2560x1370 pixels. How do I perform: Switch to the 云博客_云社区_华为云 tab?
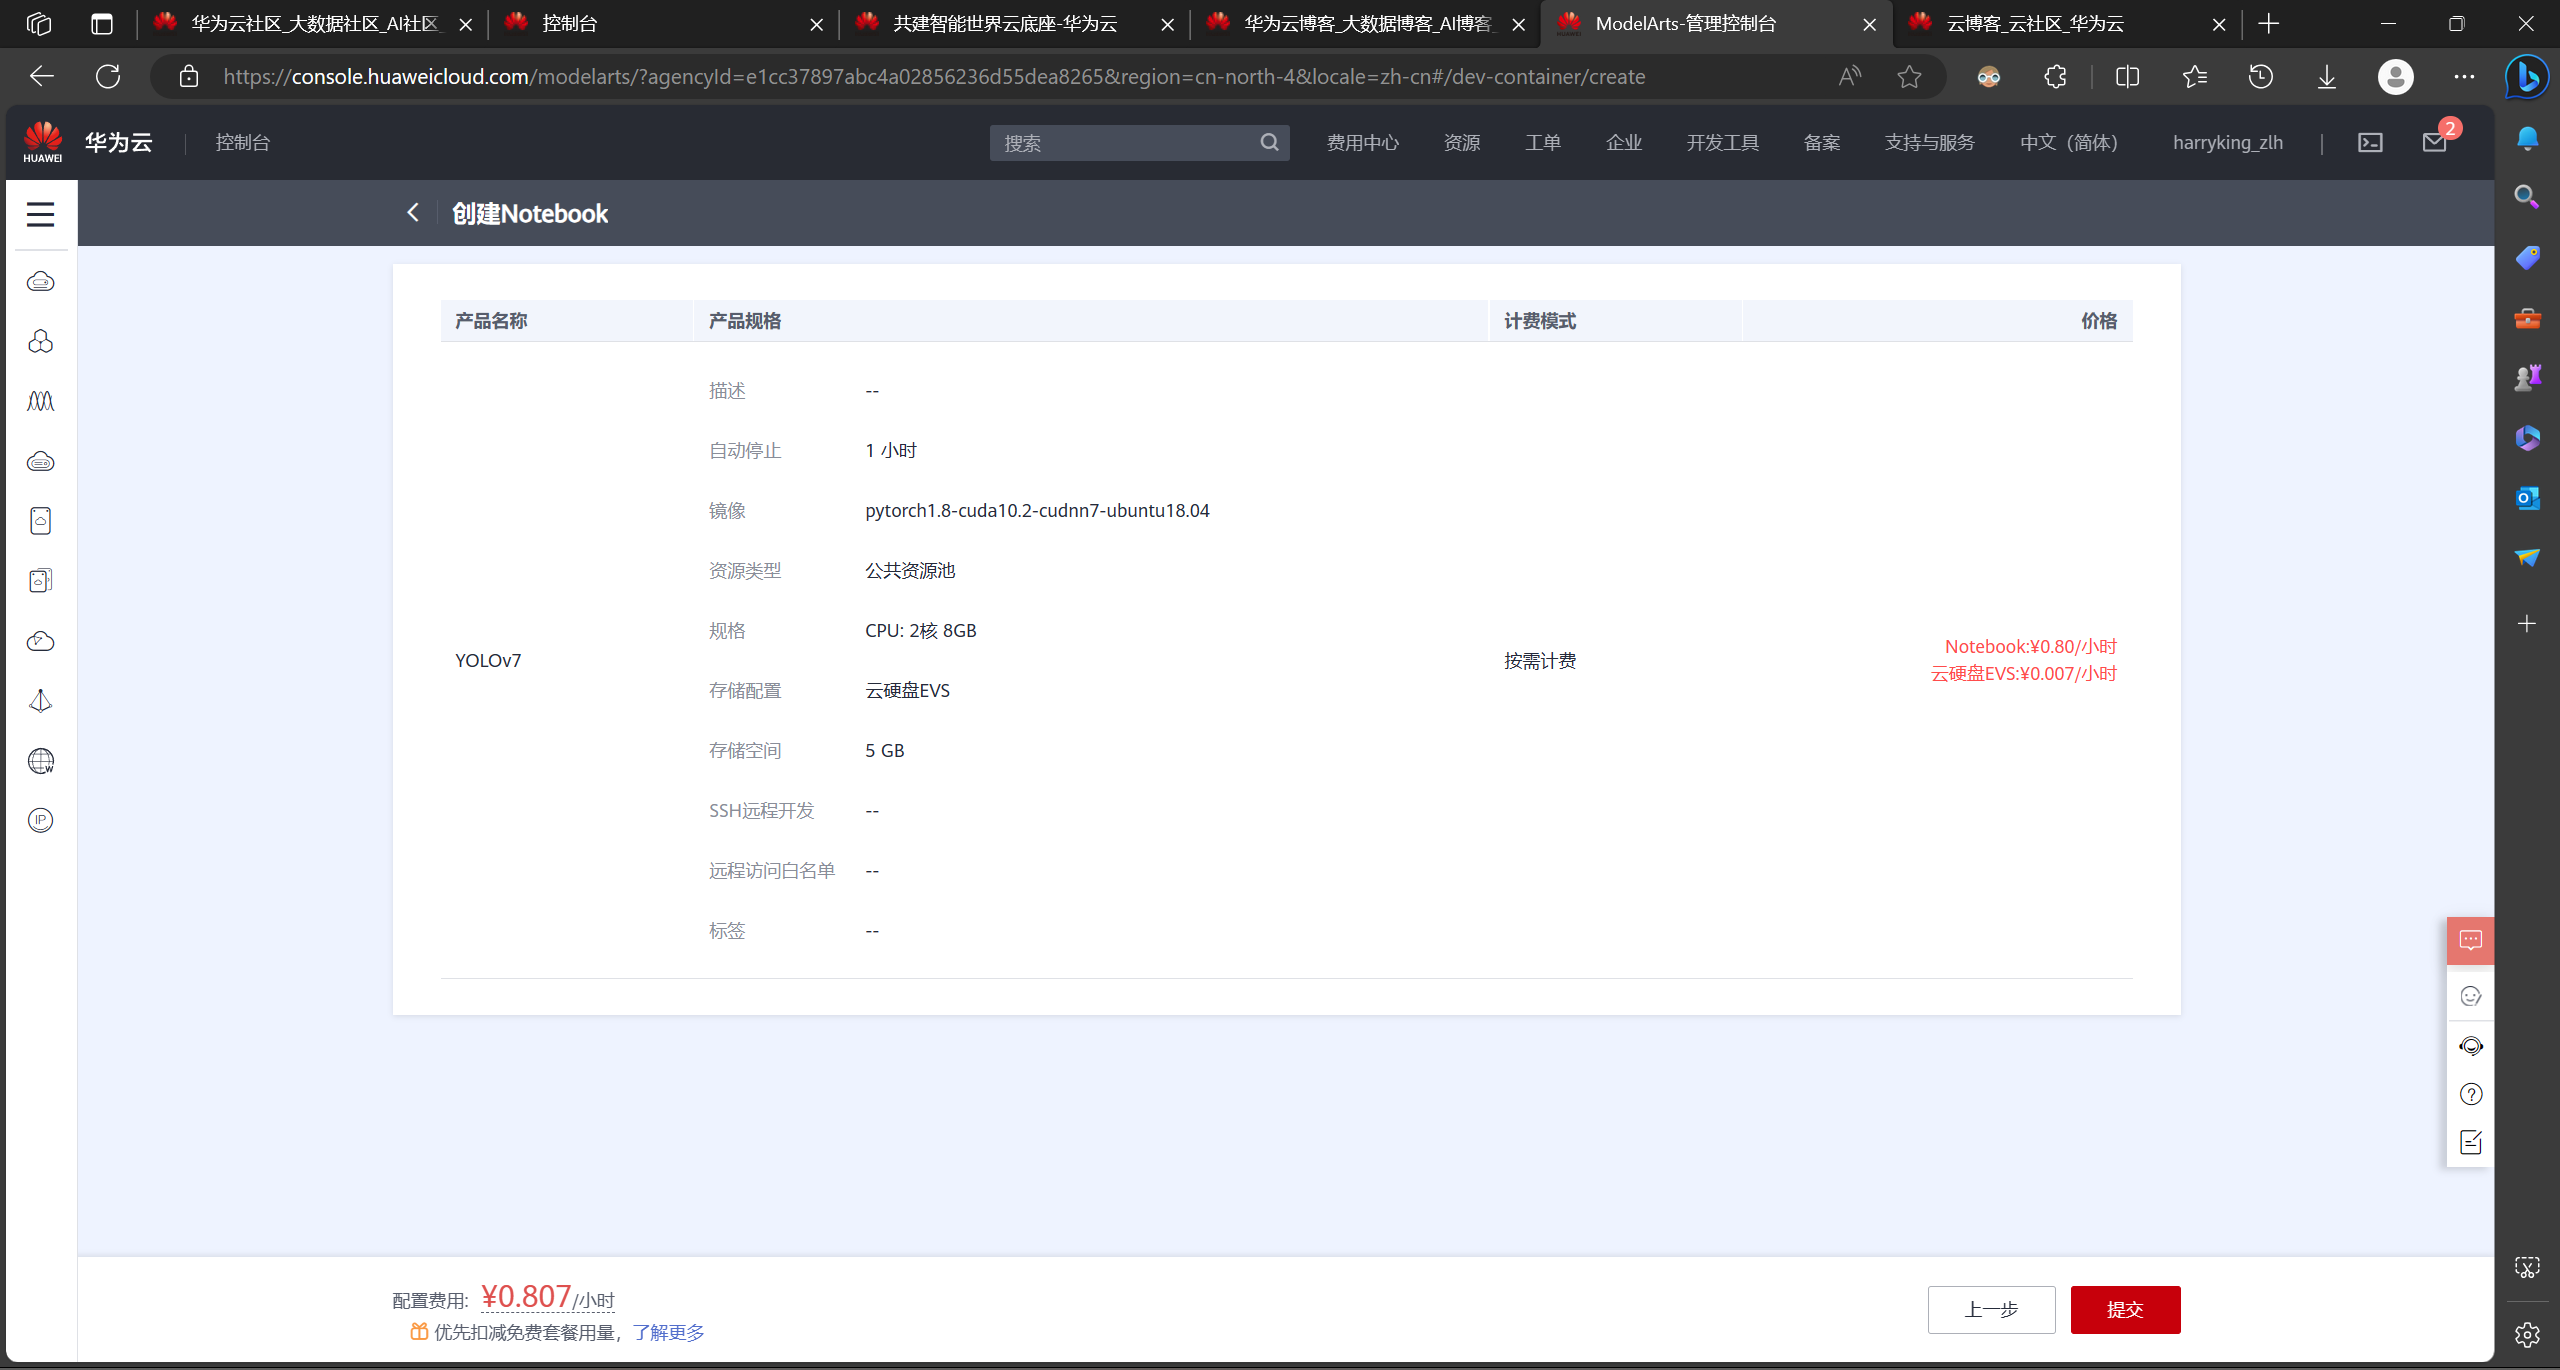pos(2035,24)
